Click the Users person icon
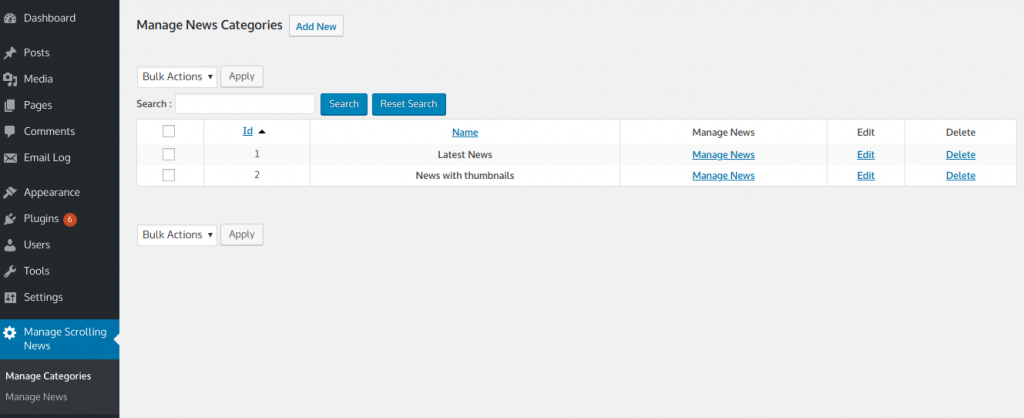Screen dimensions: 1024x418 click(x=10, y=245)
